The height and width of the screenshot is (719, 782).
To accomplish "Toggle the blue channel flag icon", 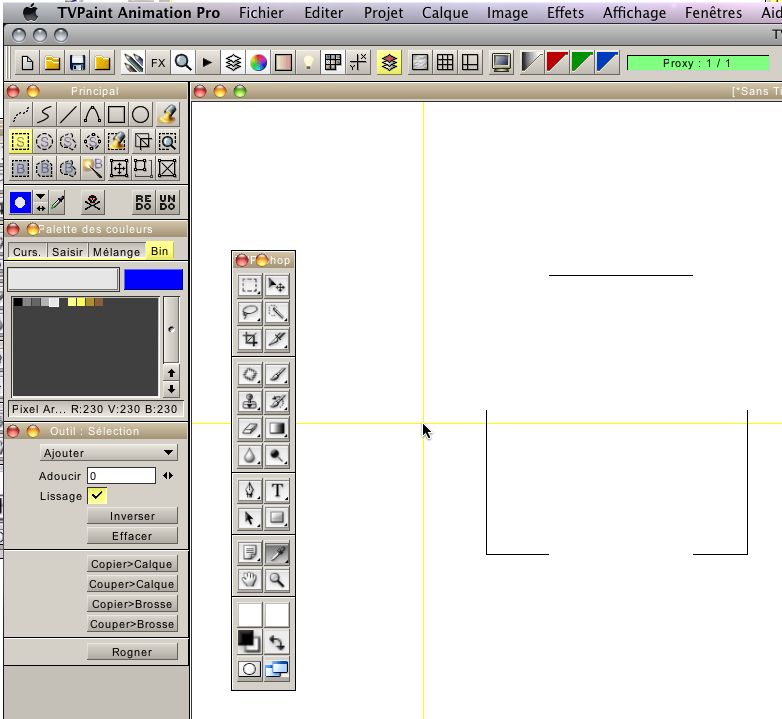I will click(x=607, y=62).
